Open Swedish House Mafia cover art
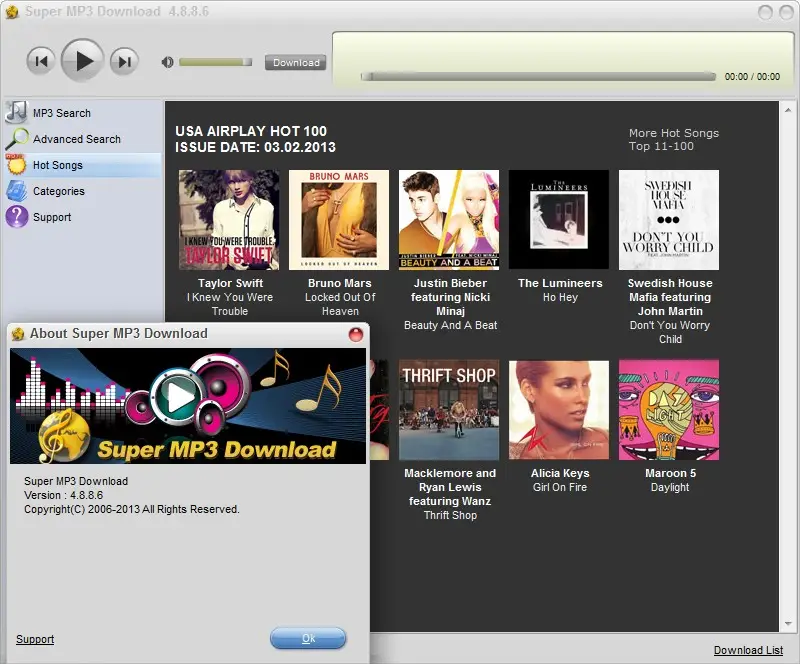The height and width of the screenshot is (664, 800). point(669,220)
